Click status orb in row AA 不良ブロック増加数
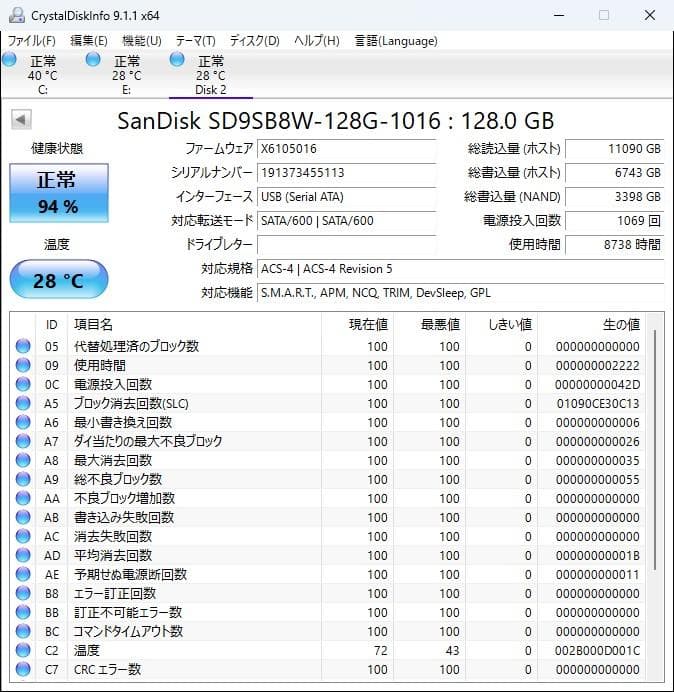 pyautogui.click(x=23, y=498)
